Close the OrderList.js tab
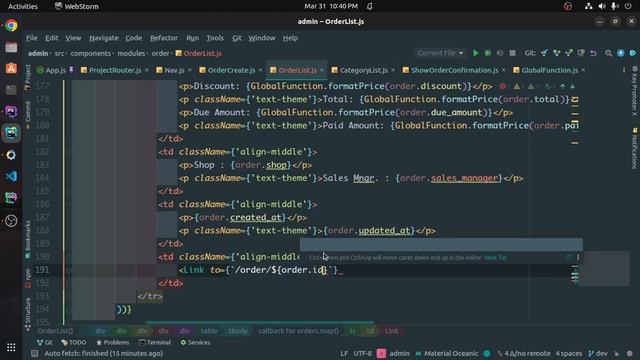This screenshot has width=640, height=360. click(x=322, y=70)
